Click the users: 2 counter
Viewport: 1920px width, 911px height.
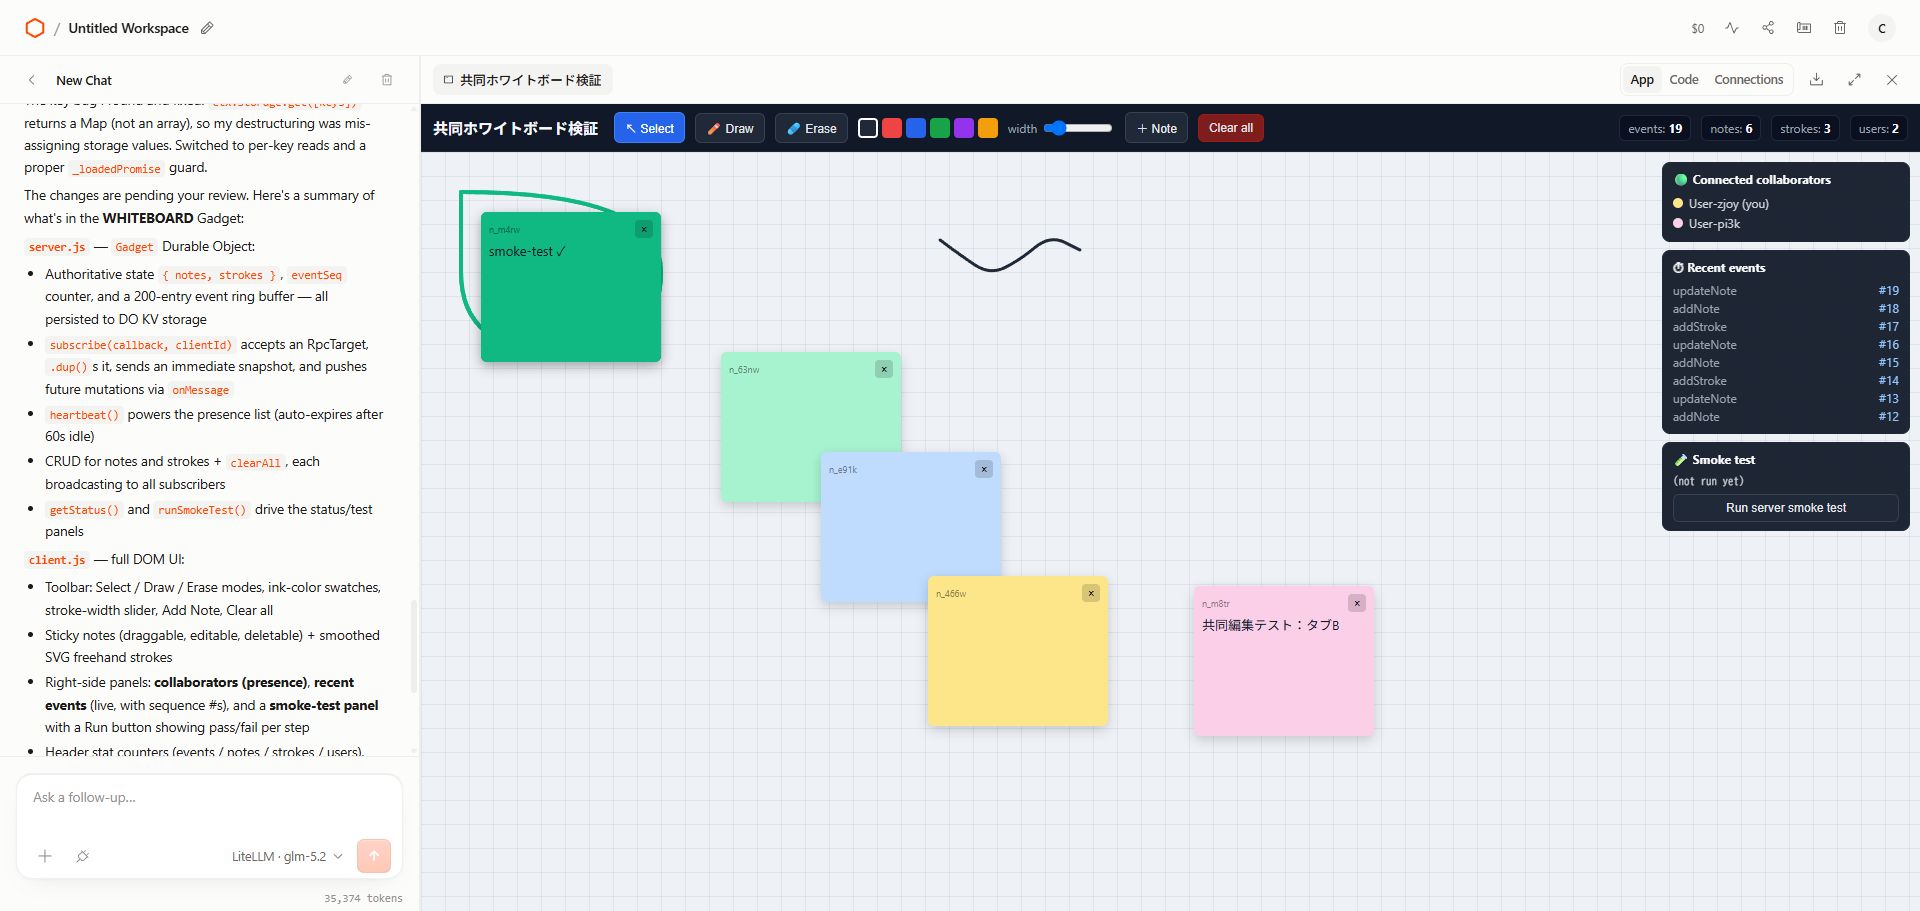[x=1878, y=128]
